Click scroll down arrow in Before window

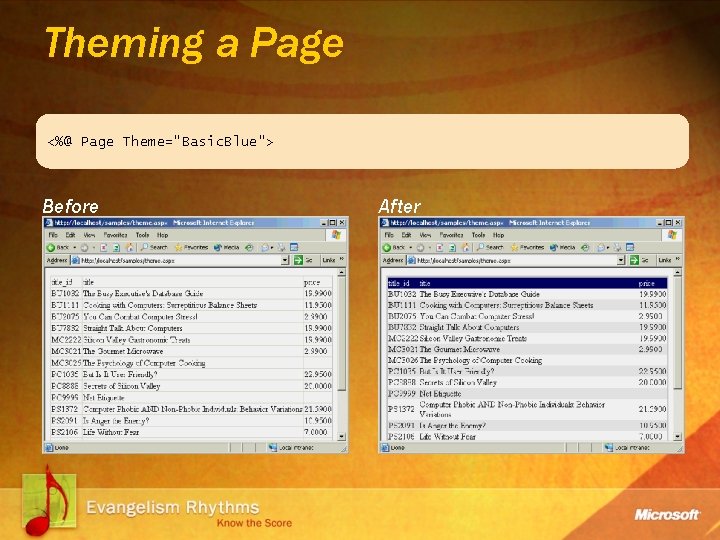pos(341,436)
